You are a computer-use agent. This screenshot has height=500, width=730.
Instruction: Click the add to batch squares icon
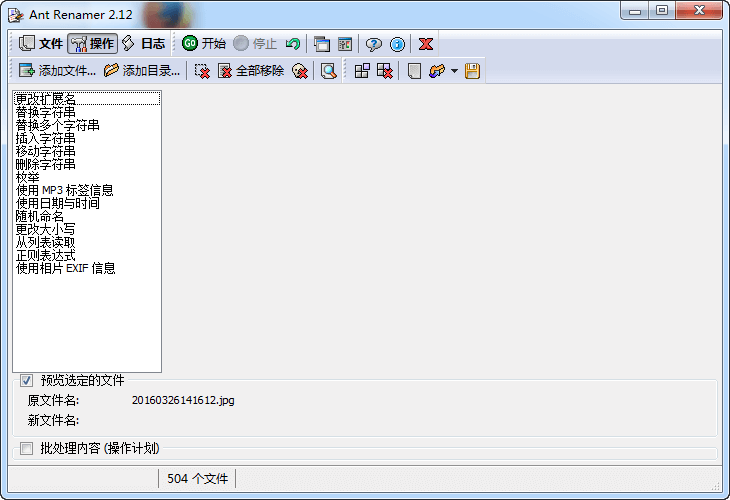point(362,71)
